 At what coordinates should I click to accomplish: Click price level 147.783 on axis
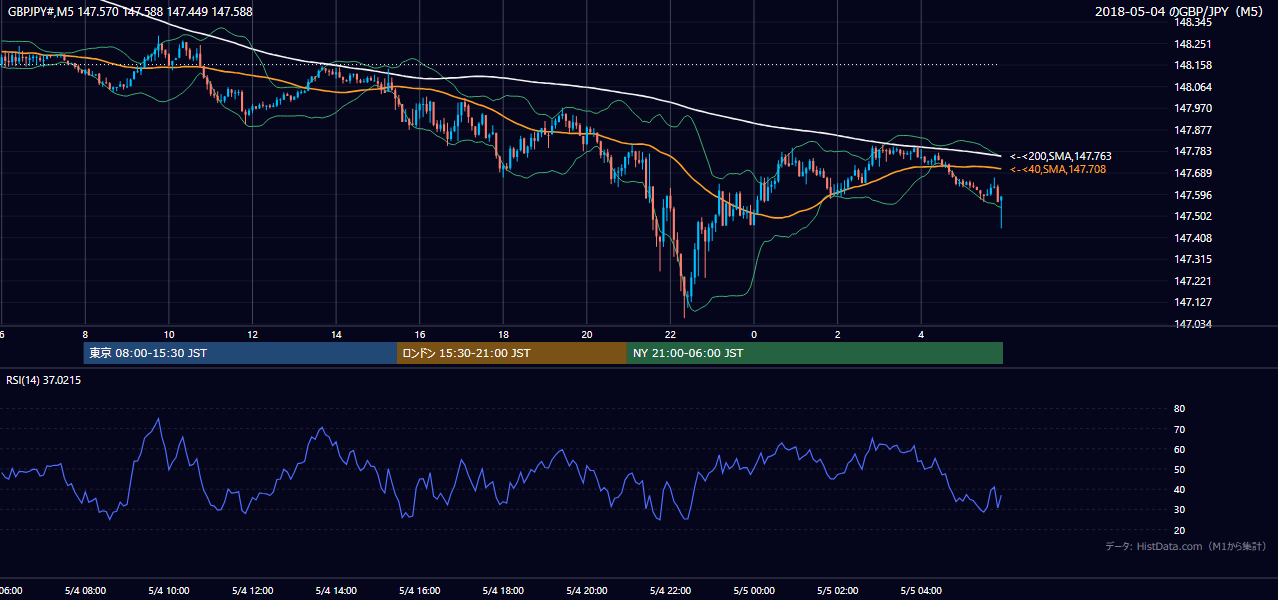(1192, 151)
